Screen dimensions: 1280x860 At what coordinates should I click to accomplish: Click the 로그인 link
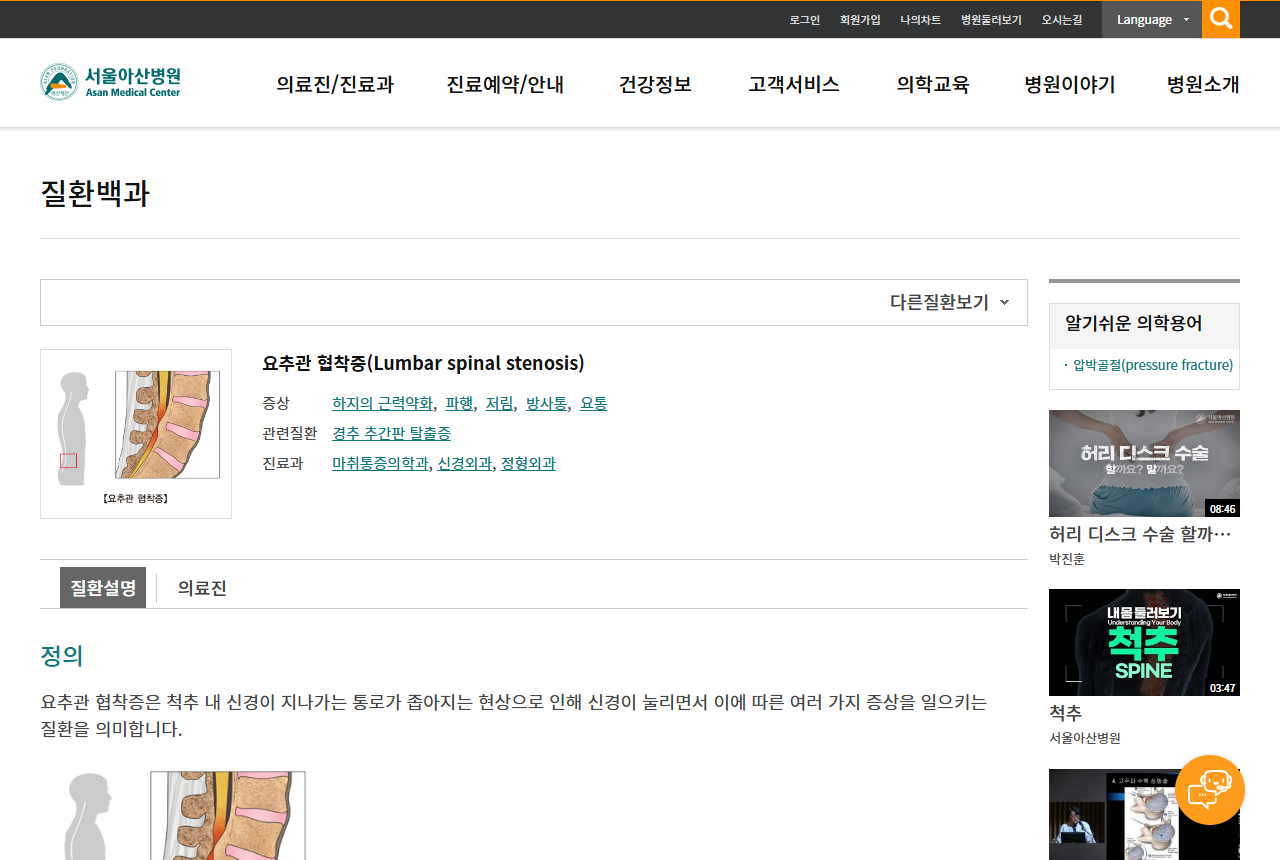pyautogui.click(x=804, y=20)
